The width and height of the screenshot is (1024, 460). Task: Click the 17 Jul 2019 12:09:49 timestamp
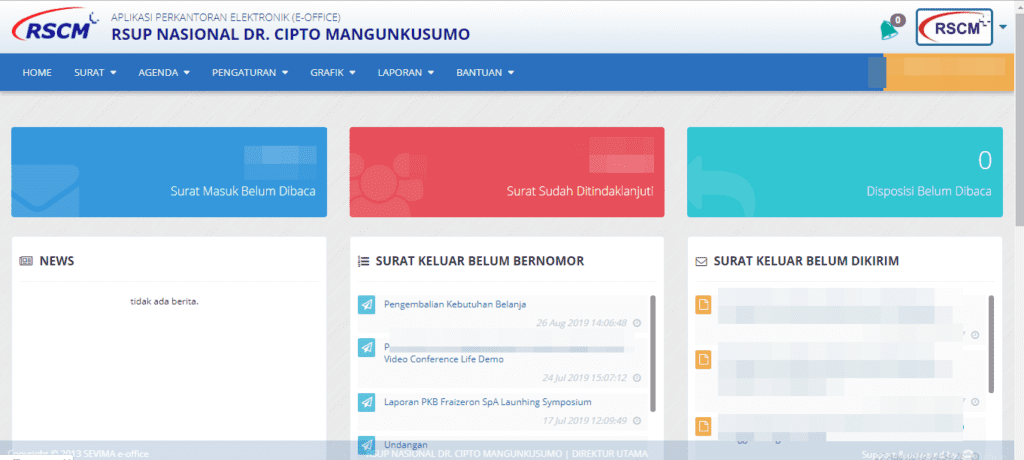[x=585, y=421]
